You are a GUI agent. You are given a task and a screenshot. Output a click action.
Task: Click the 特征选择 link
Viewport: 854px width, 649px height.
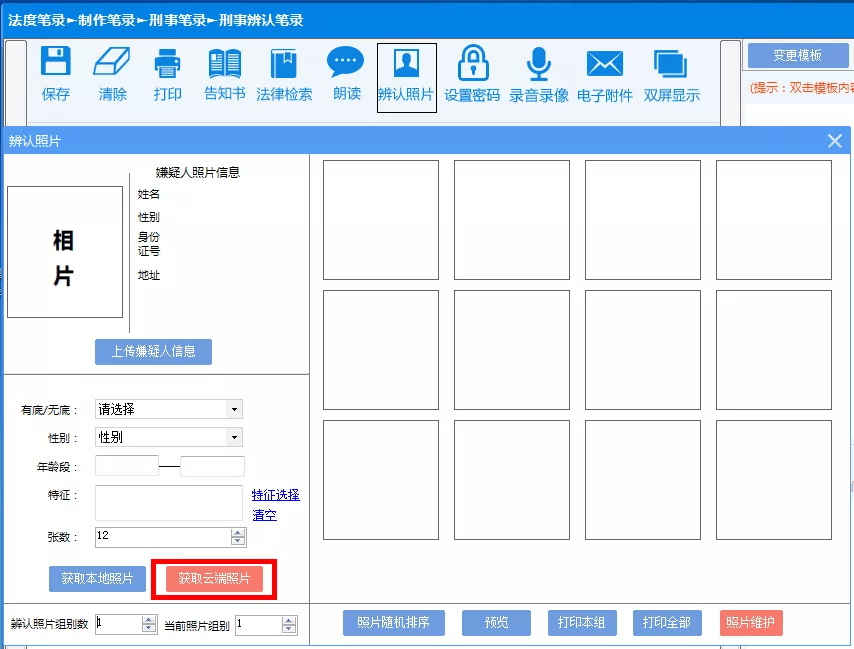pyautogui.click(x=275, y=495)
